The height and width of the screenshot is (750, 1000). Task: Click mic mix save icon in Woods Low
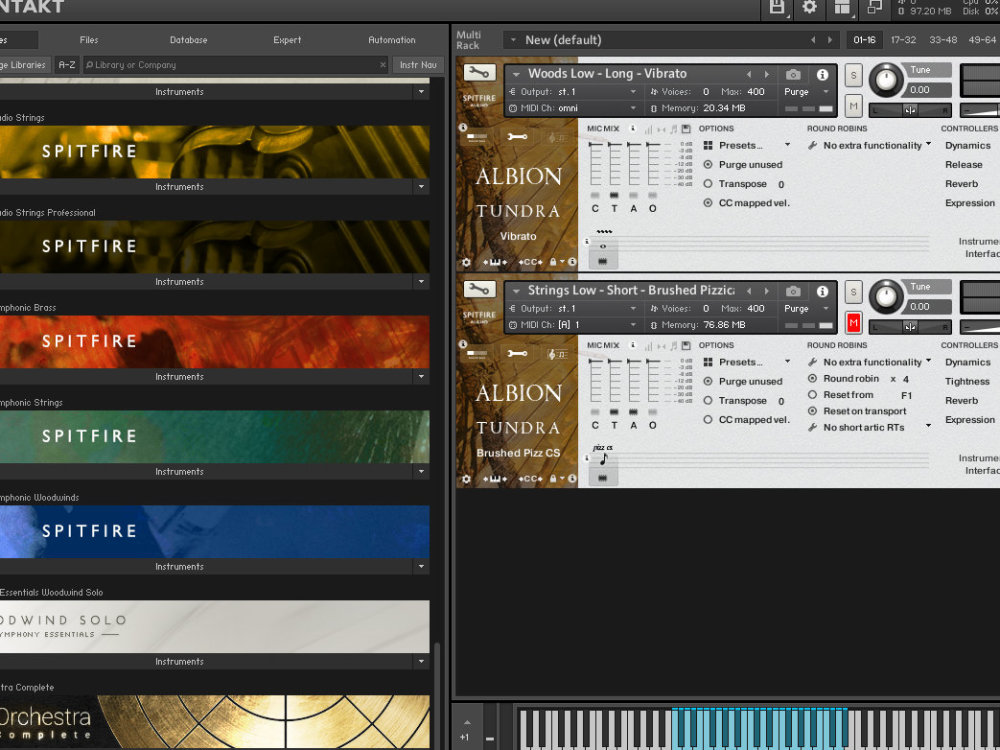tap(686, 129)
